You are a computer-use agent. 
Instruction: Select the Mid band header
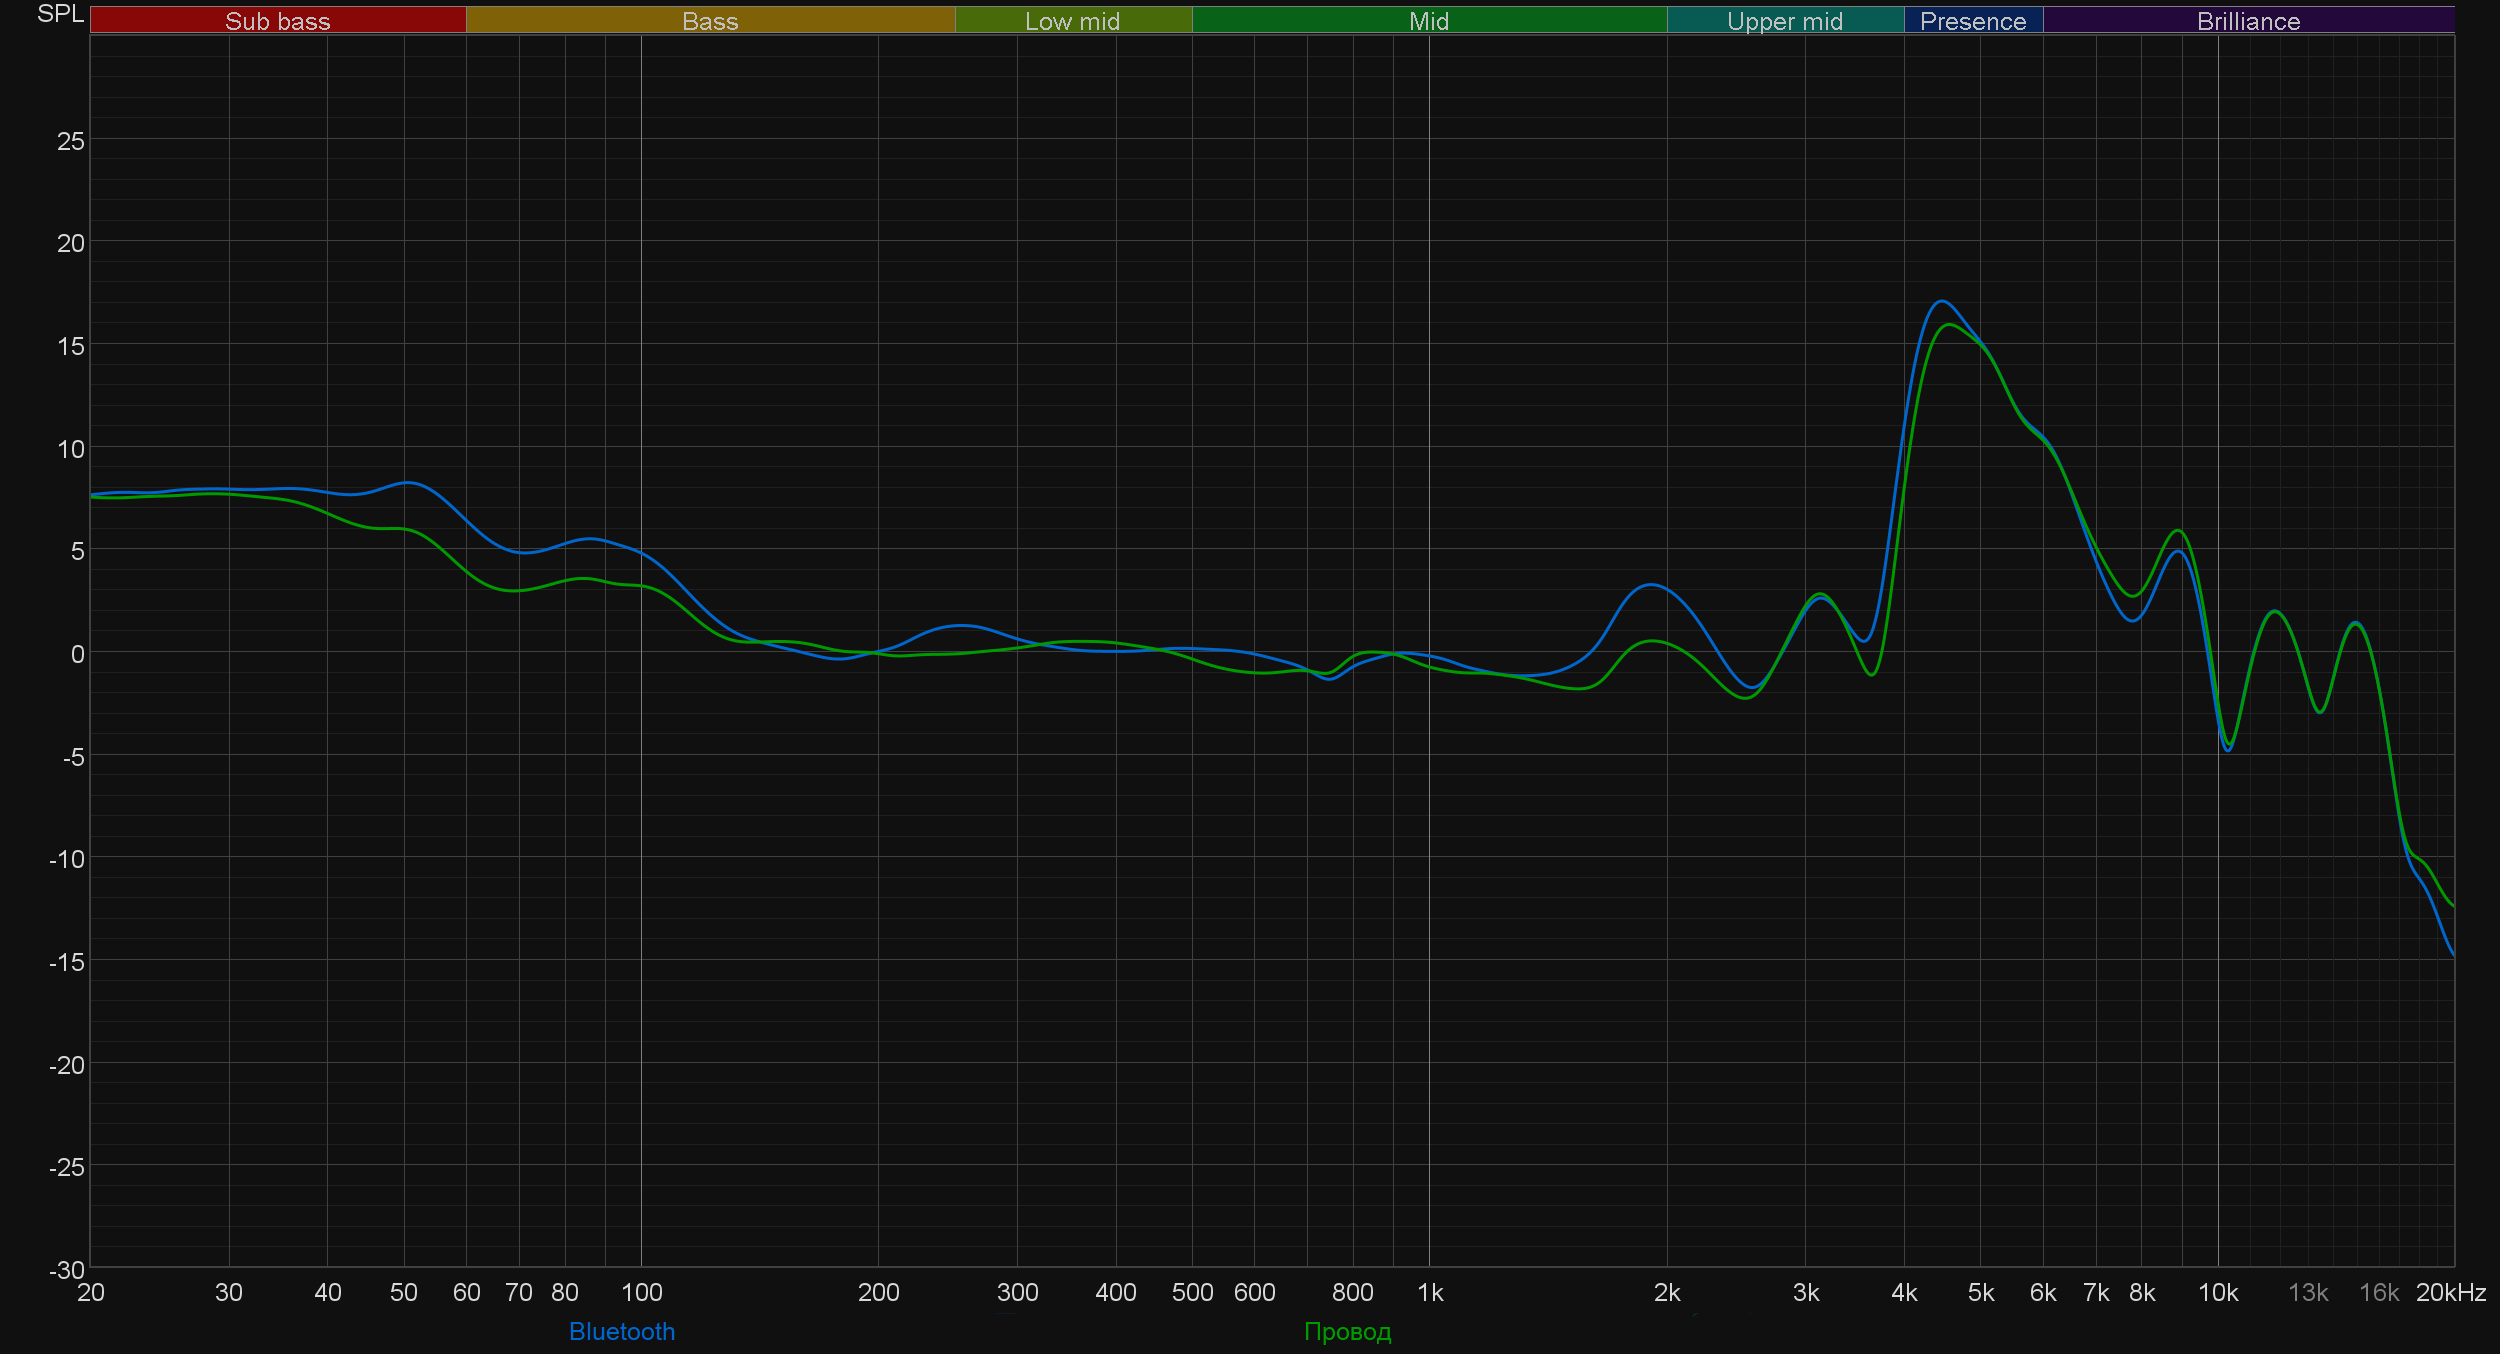pos(1428,21)
